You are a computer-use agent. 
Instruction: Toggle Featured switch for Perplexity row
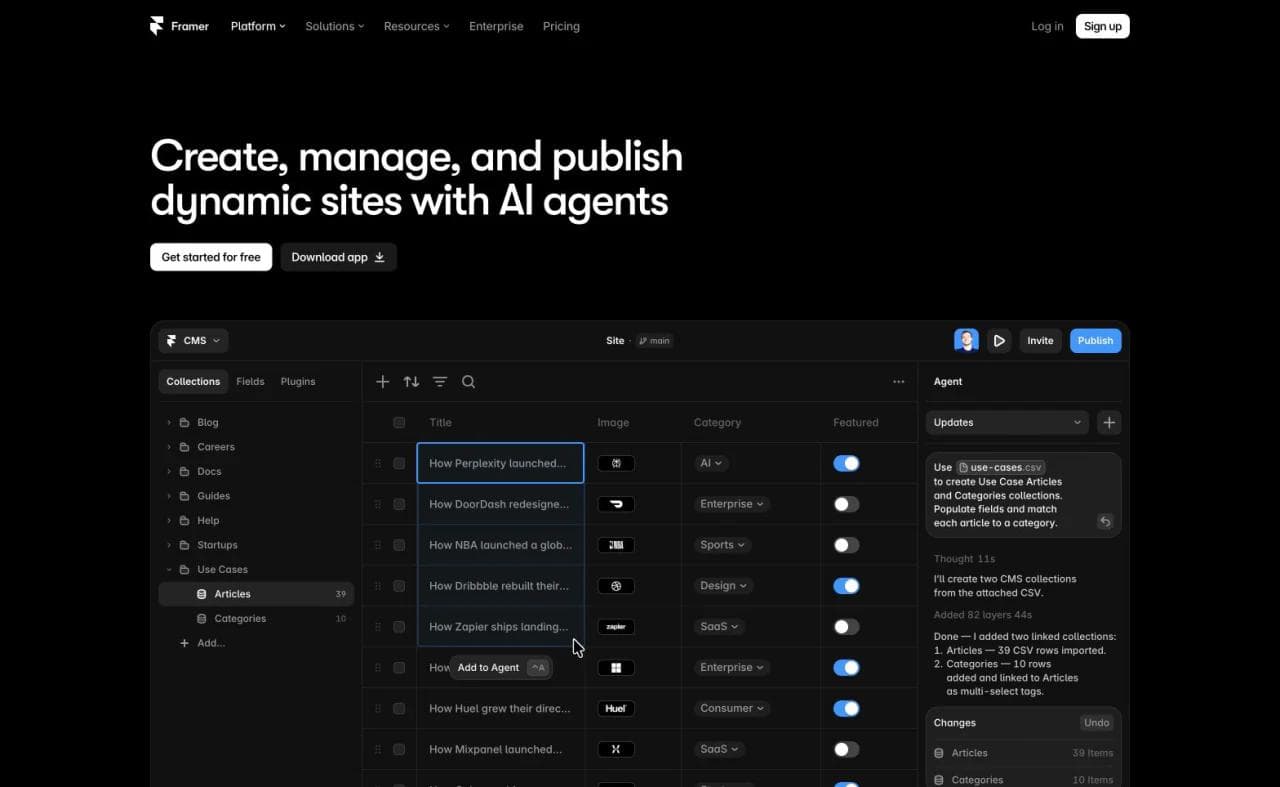coord(846,463)
